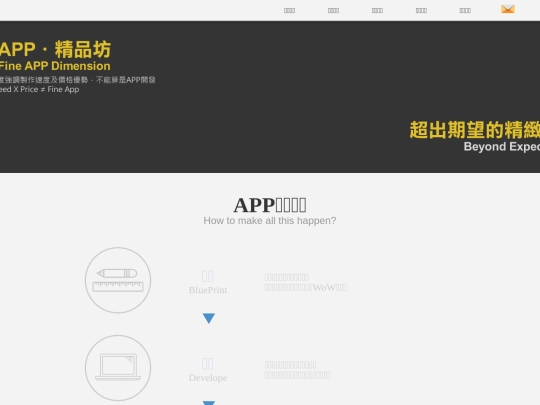Click the "Fine APP Dimension" subtitle

click(55, 66)
